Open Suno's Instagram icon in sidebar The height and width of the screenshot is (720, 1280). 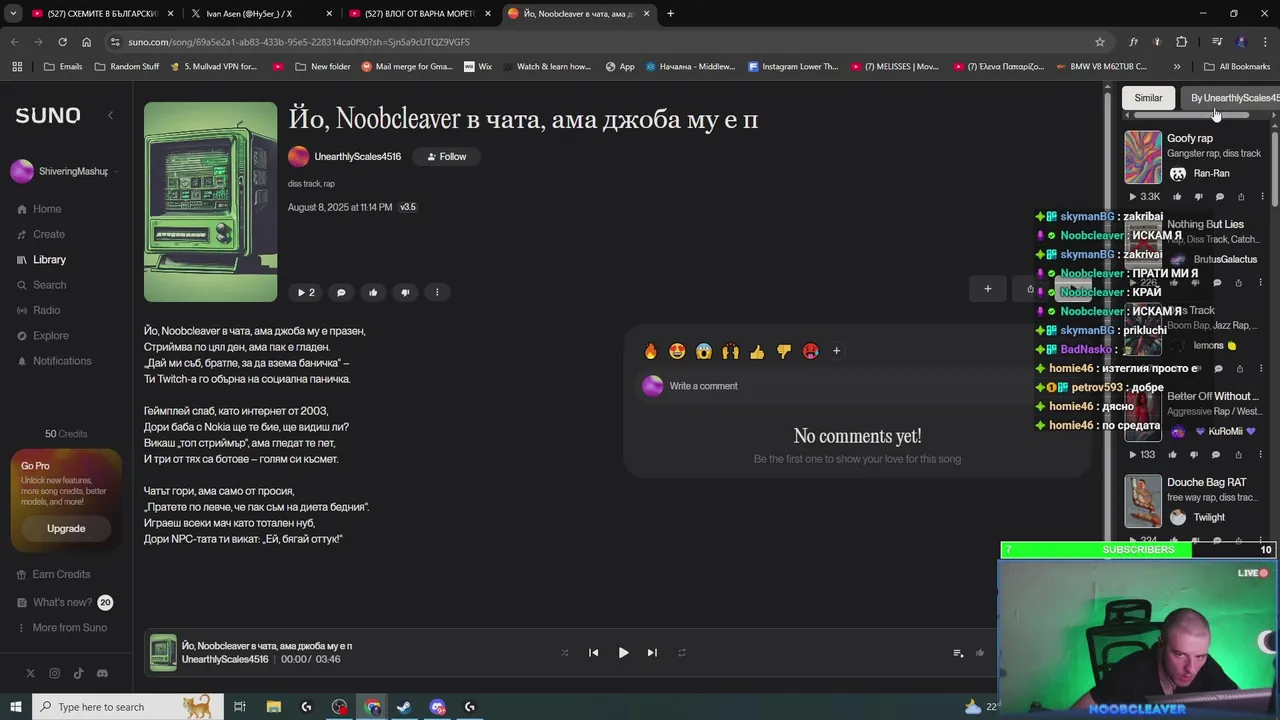(54, 674)
